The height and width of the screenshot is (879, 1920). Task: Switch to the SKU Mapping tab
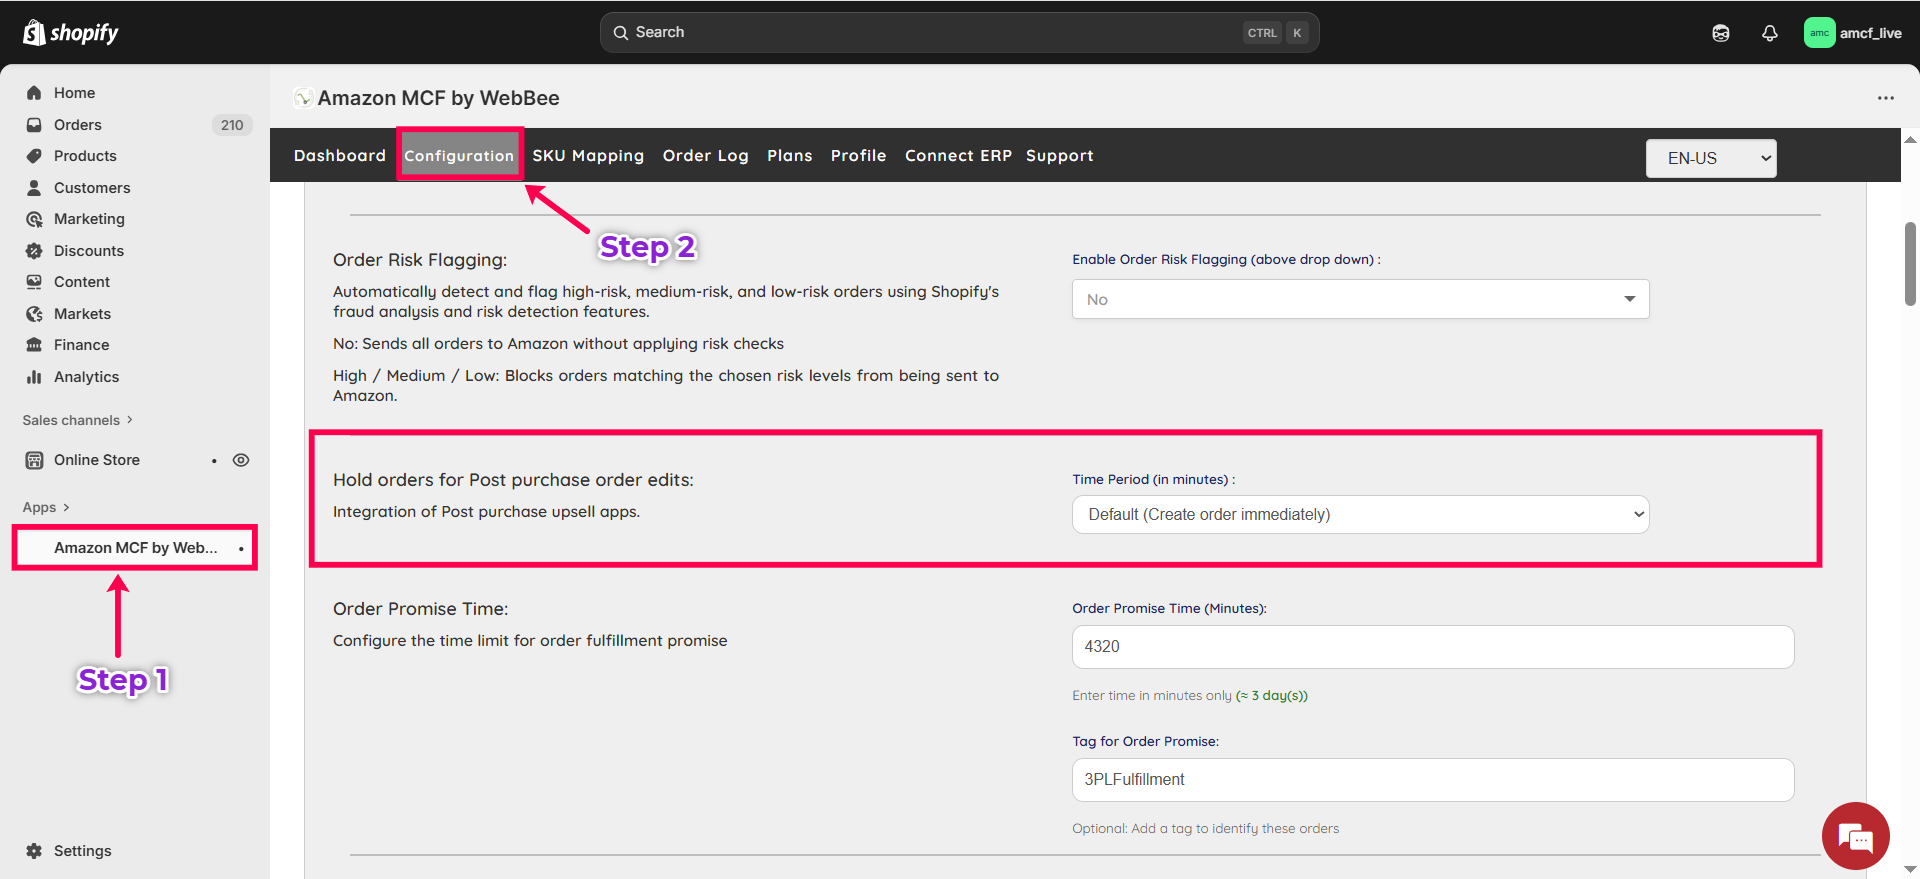tap(588, 156)
